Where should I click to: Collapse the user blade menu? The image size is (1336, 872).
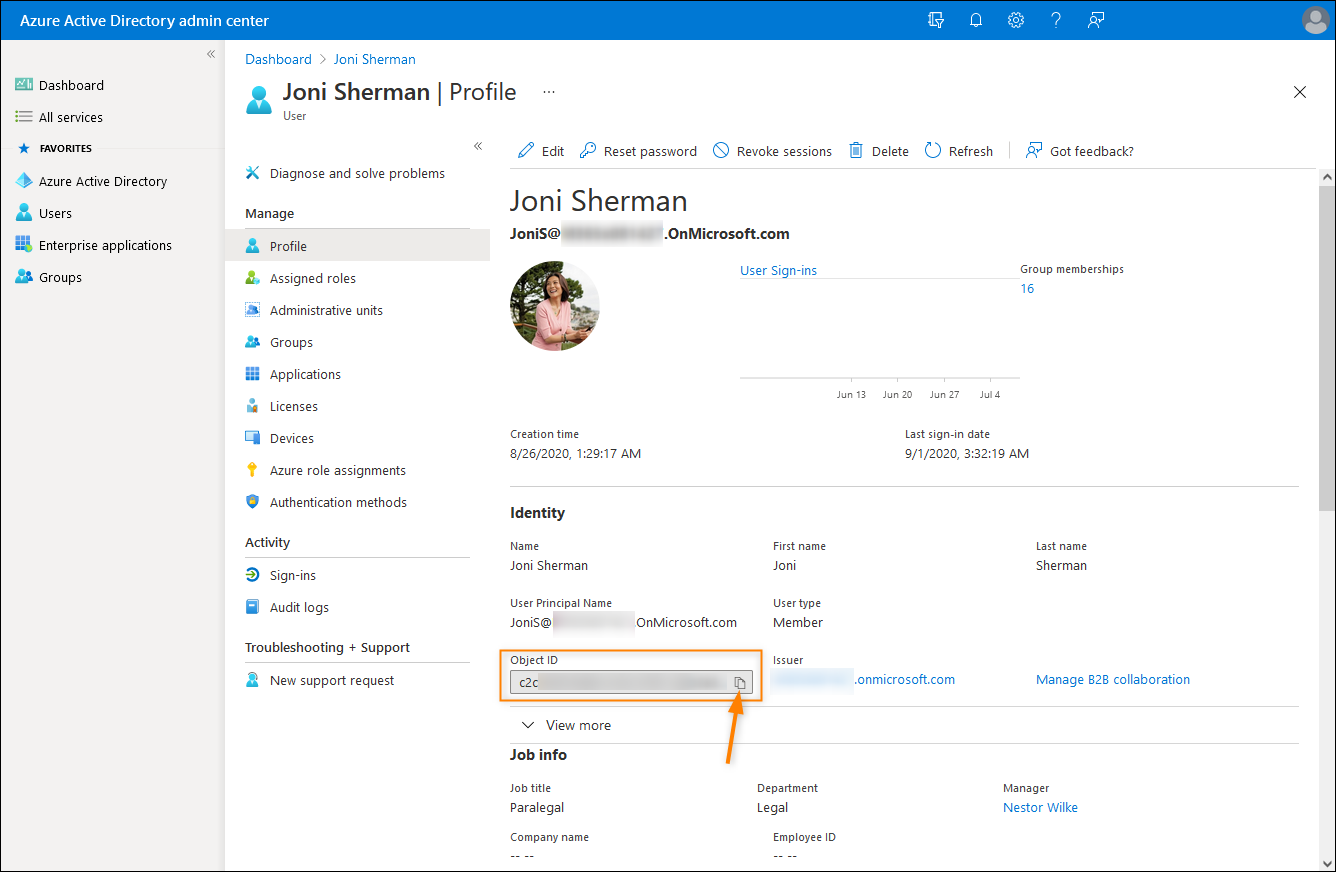[x=478, y=146]
